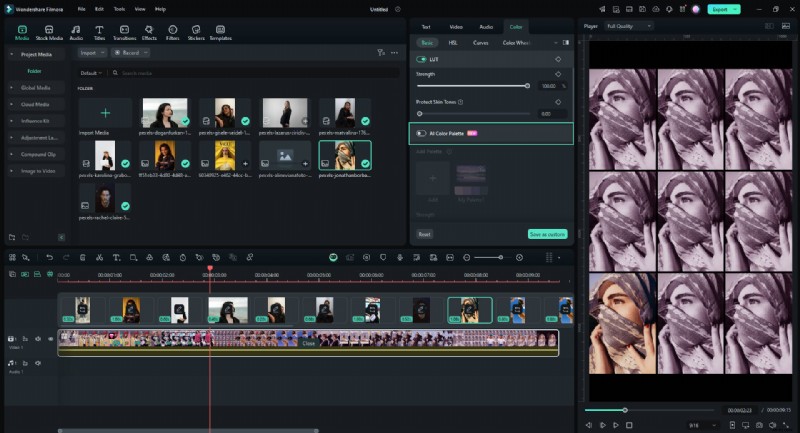The width and height of the screenshot is (800, 433).
Task: Enable the AI Color Palette toggle
Action: click(x=421, y=133)
